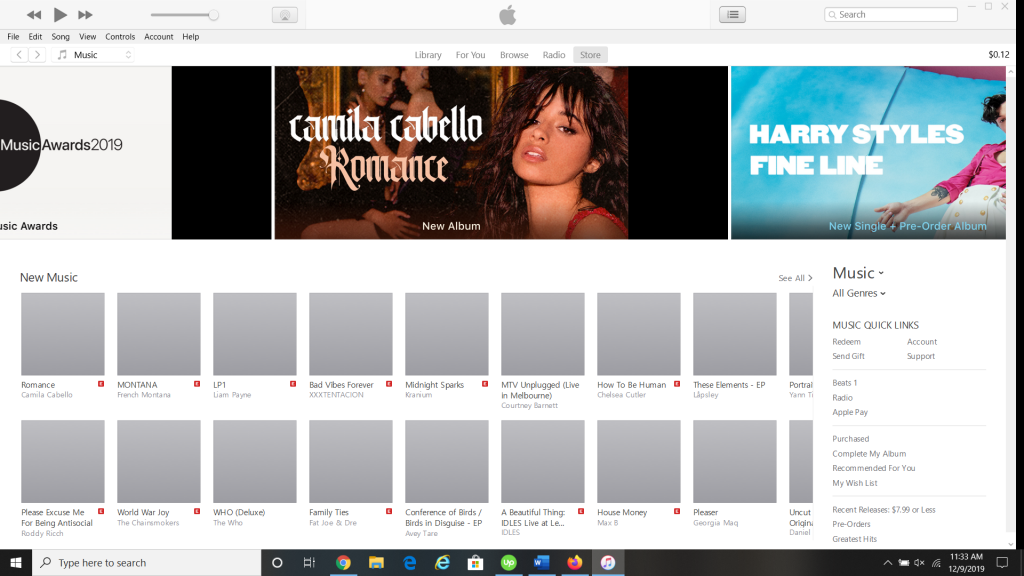Open Firefox from the taskbar
The image size is (1024, 576).
(575, 562)
